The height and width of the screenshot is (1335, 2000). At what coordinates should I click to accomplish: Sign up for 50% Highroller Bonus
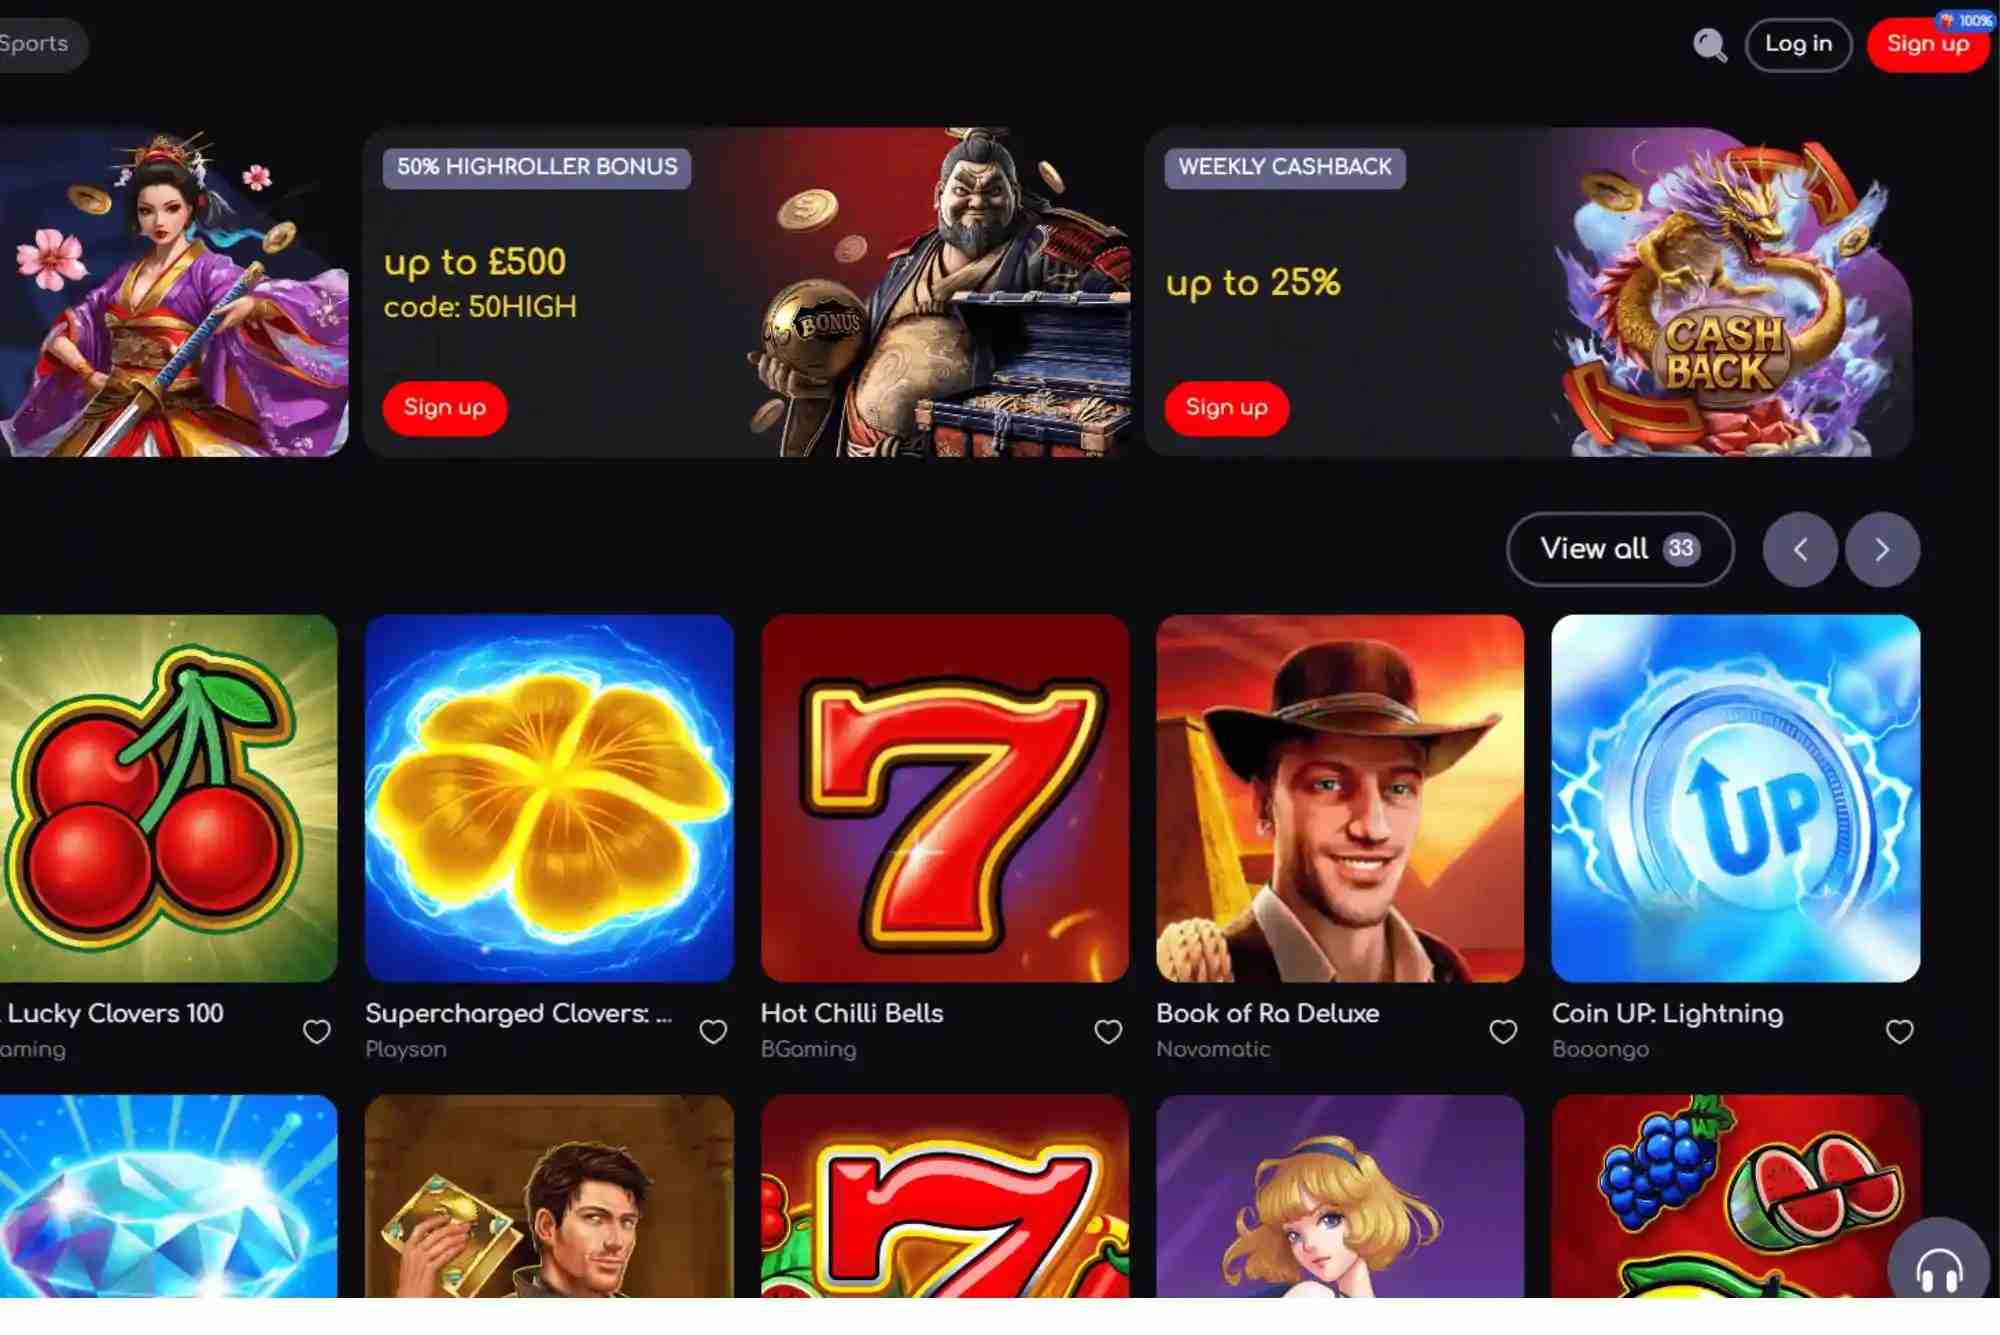445,408
